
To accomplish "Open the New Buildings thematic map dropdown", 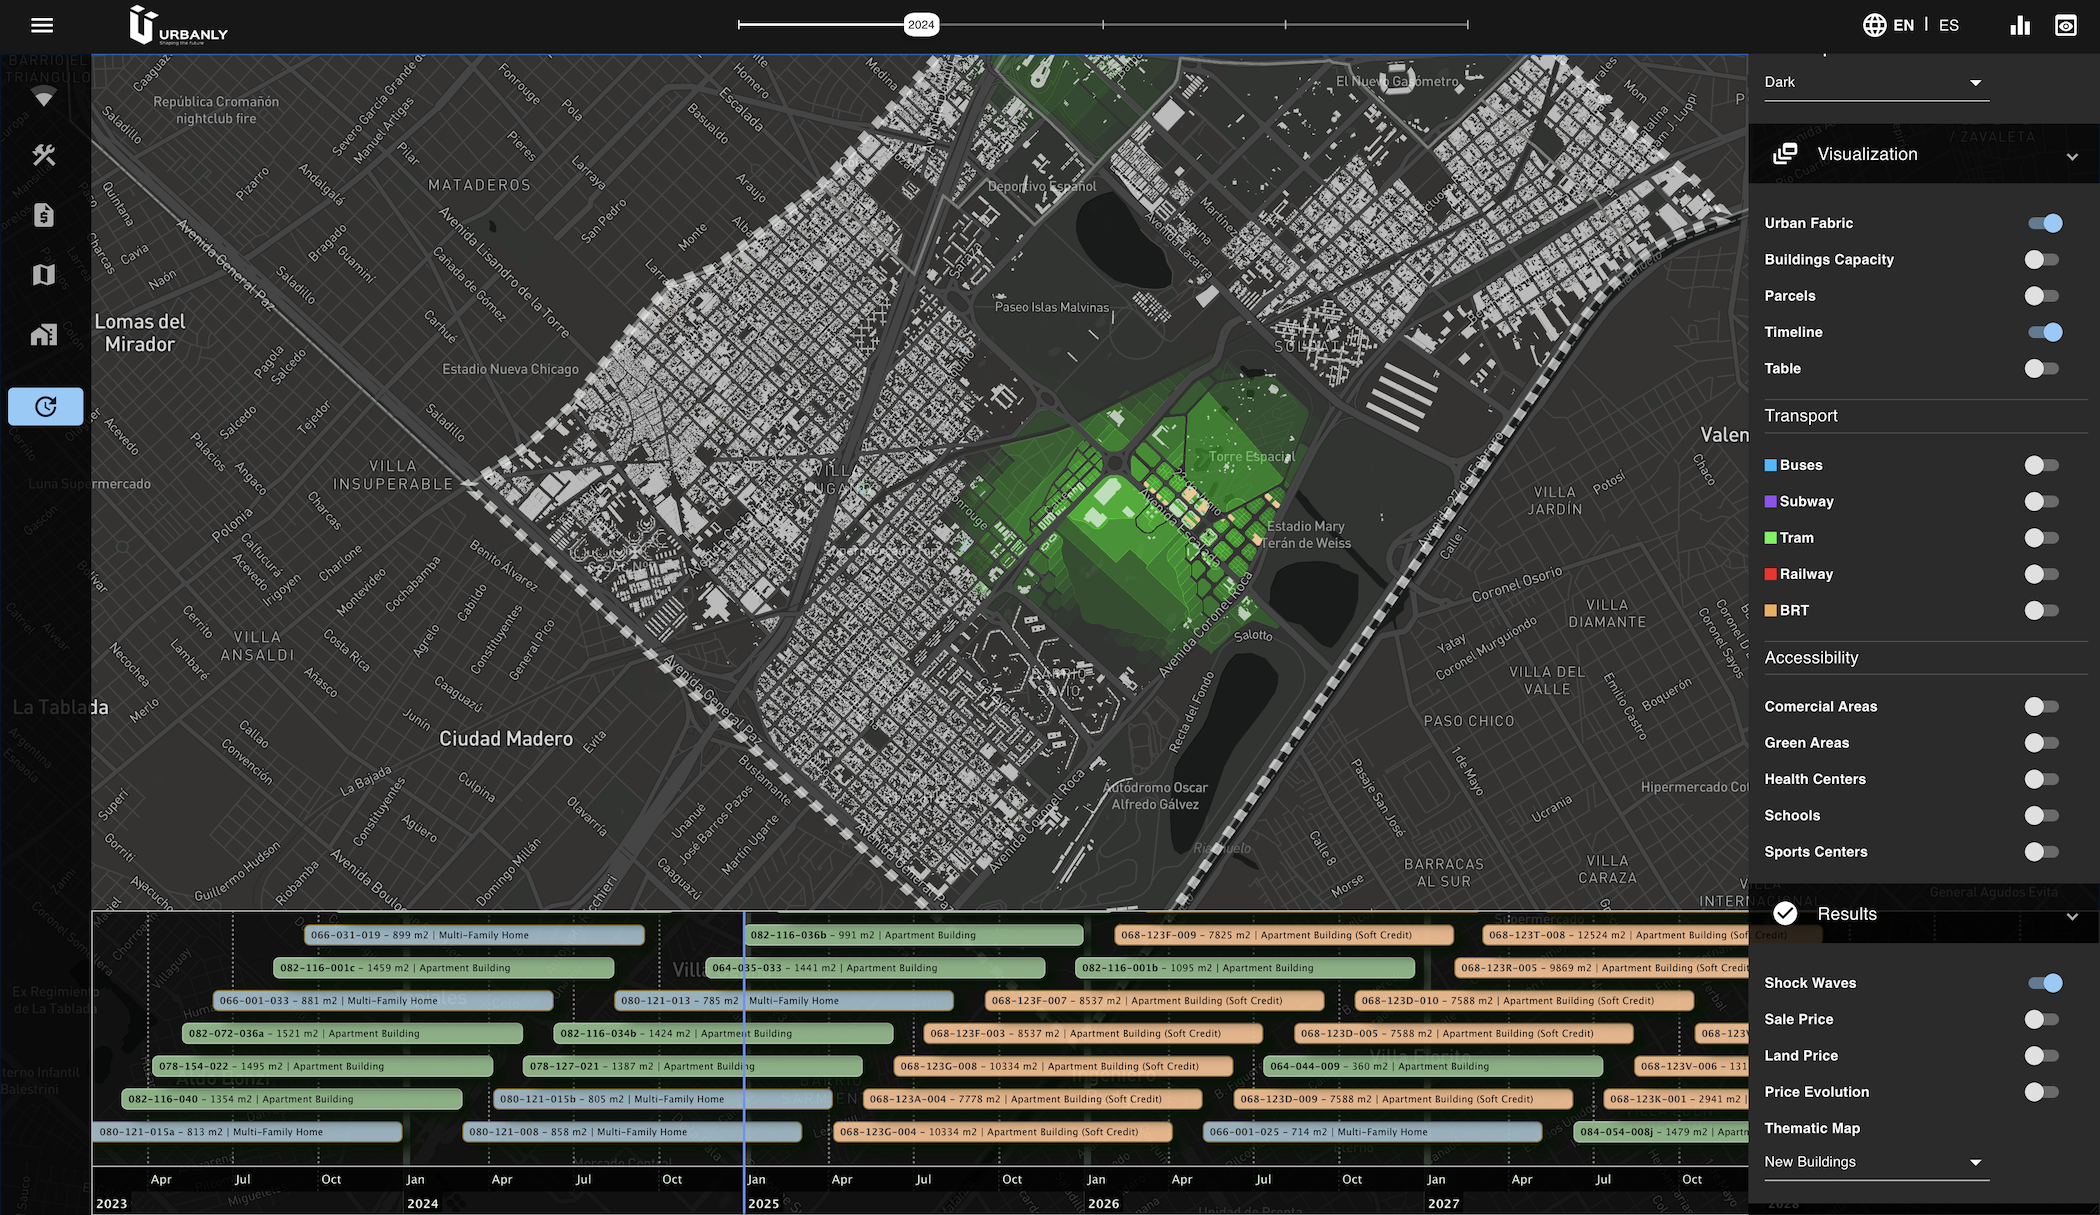I will (1876, 1162).
